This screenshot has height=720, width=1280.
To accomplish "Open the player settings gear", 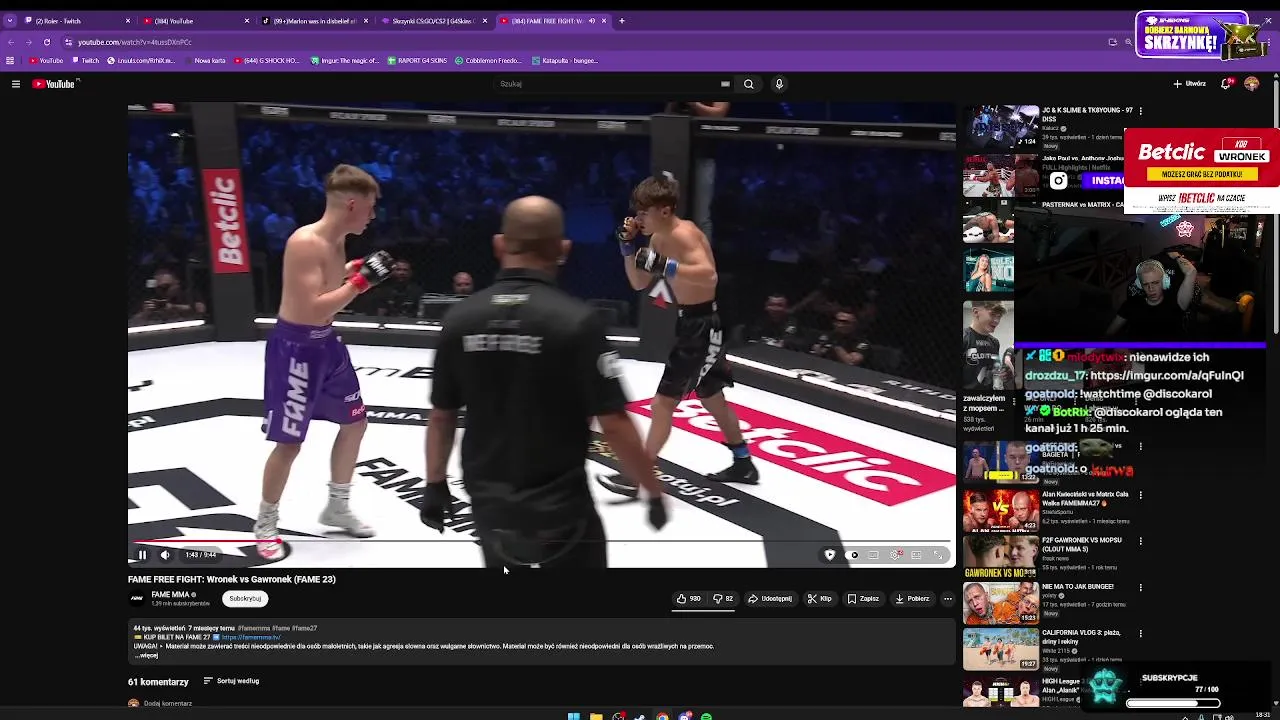I will [895, 555].
